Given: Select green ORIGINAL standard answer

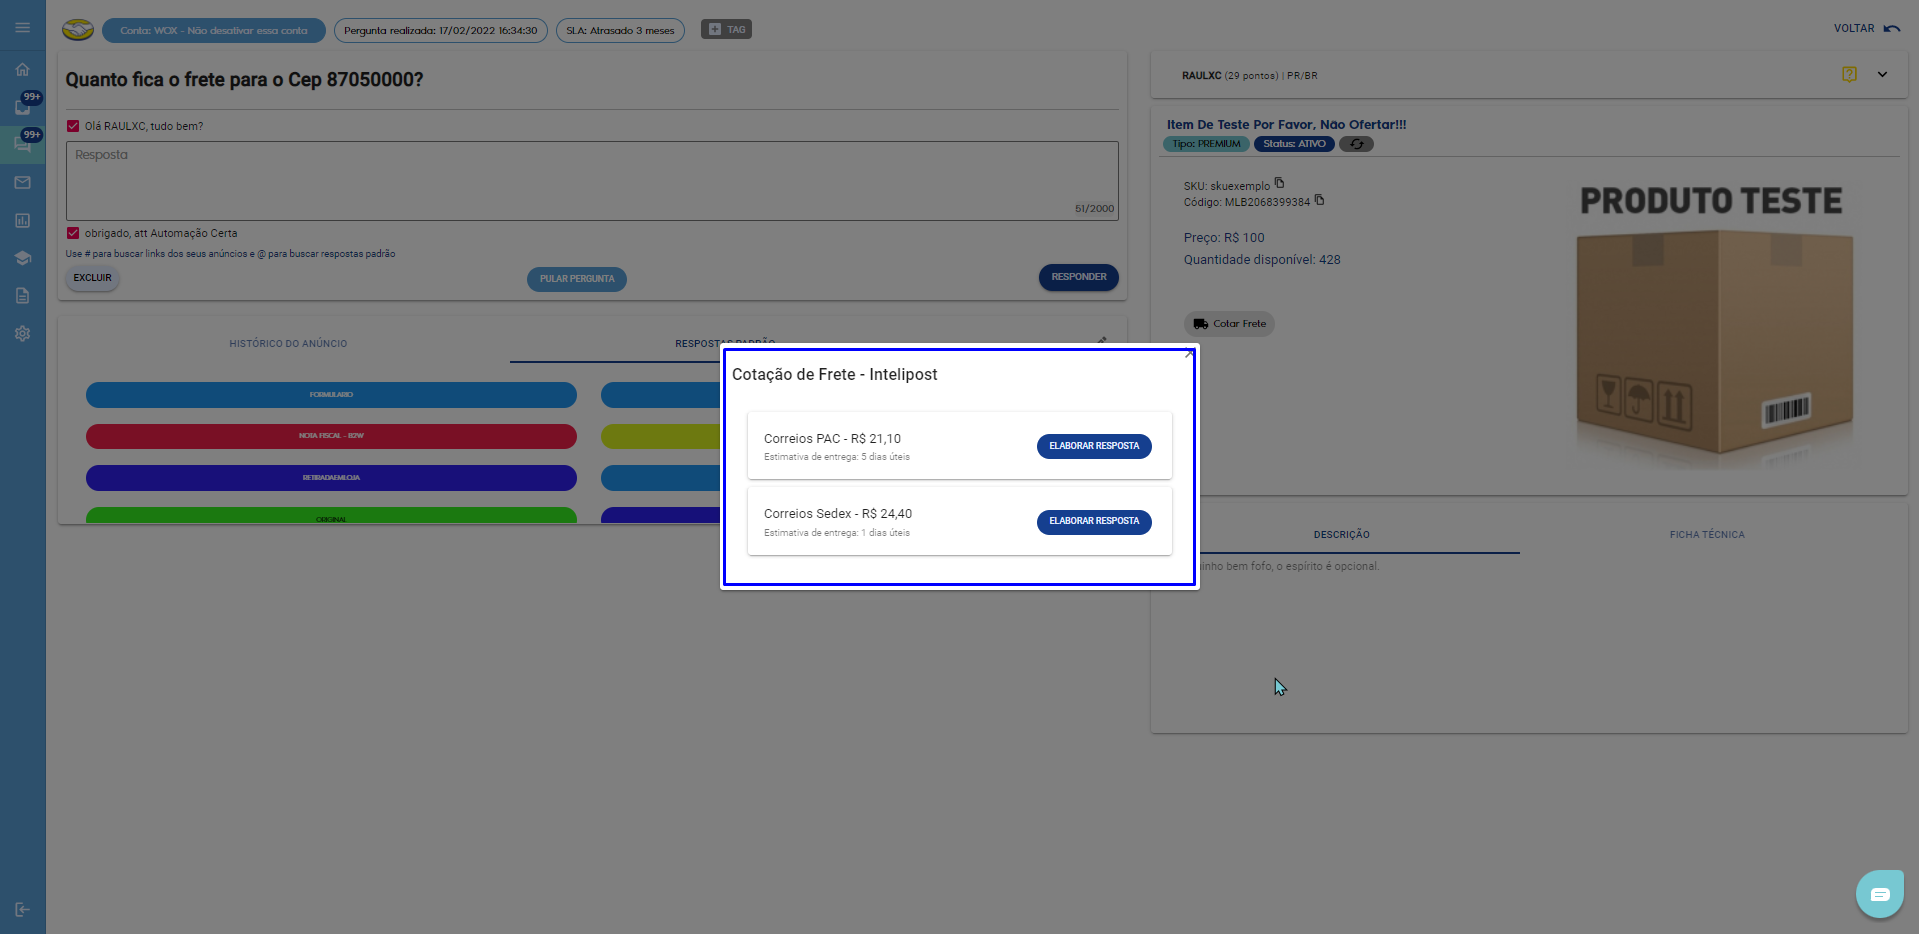Looking at the screenshot, I should (x=331, y=516).
